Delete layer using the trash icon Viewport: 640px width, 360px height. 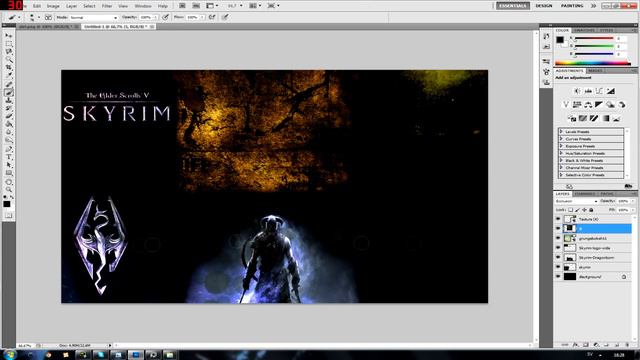pyautogui.click(x=627, y=345)
